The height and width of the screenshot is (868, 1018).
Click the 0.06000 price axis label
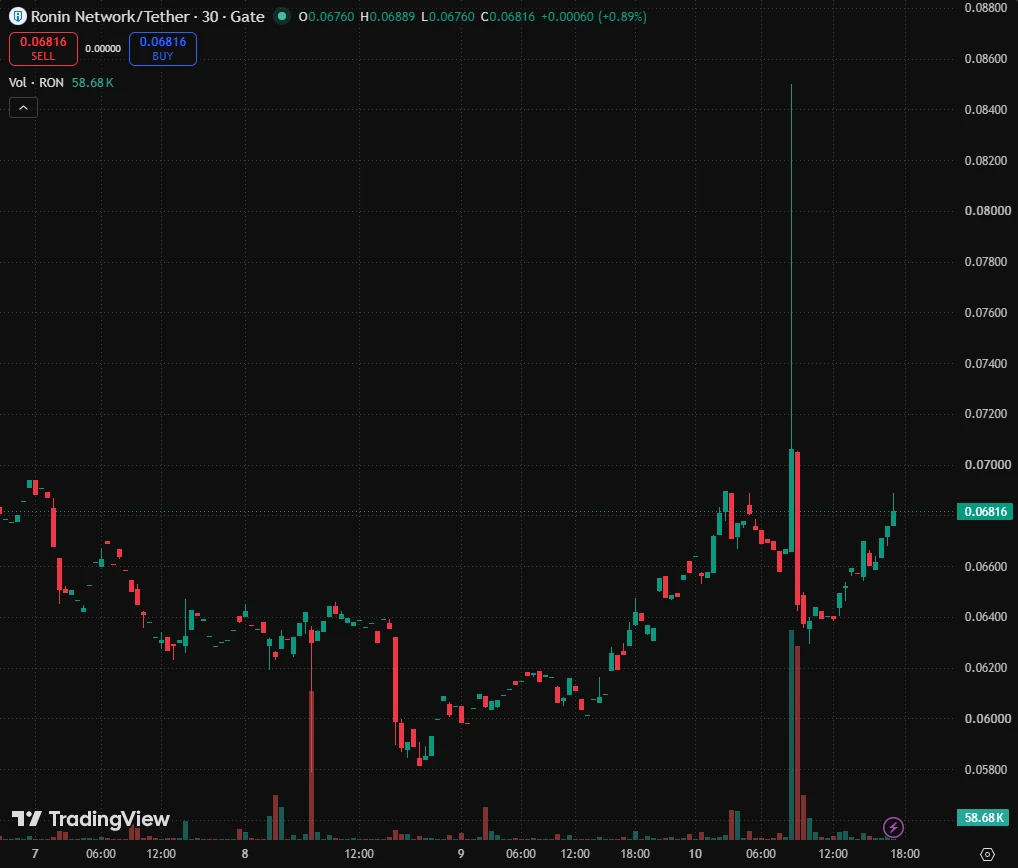[x=987, y=719]
